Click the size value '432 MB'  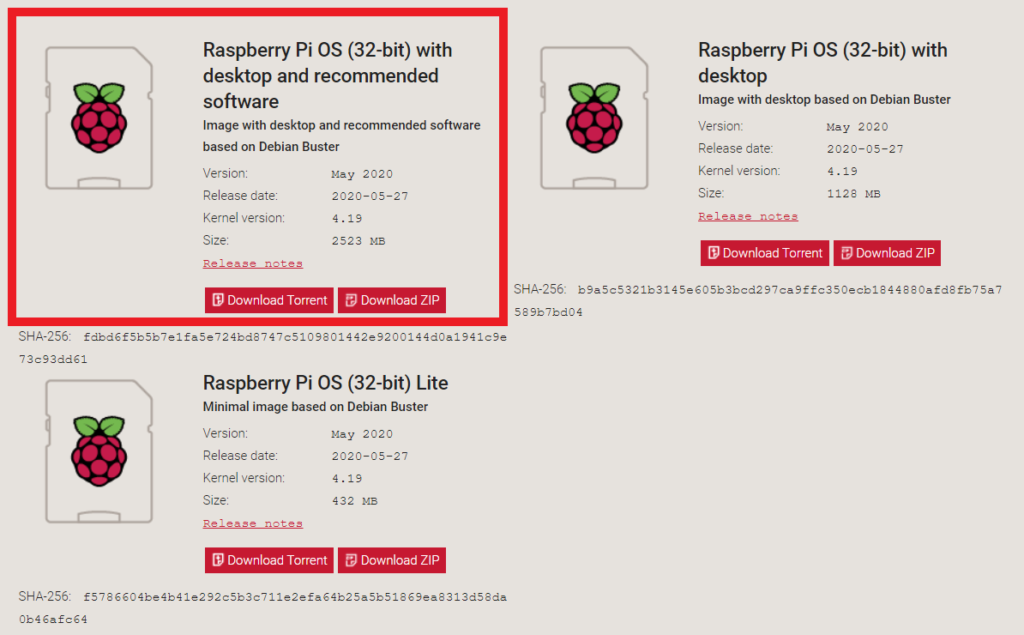click(x=354, y=501)
